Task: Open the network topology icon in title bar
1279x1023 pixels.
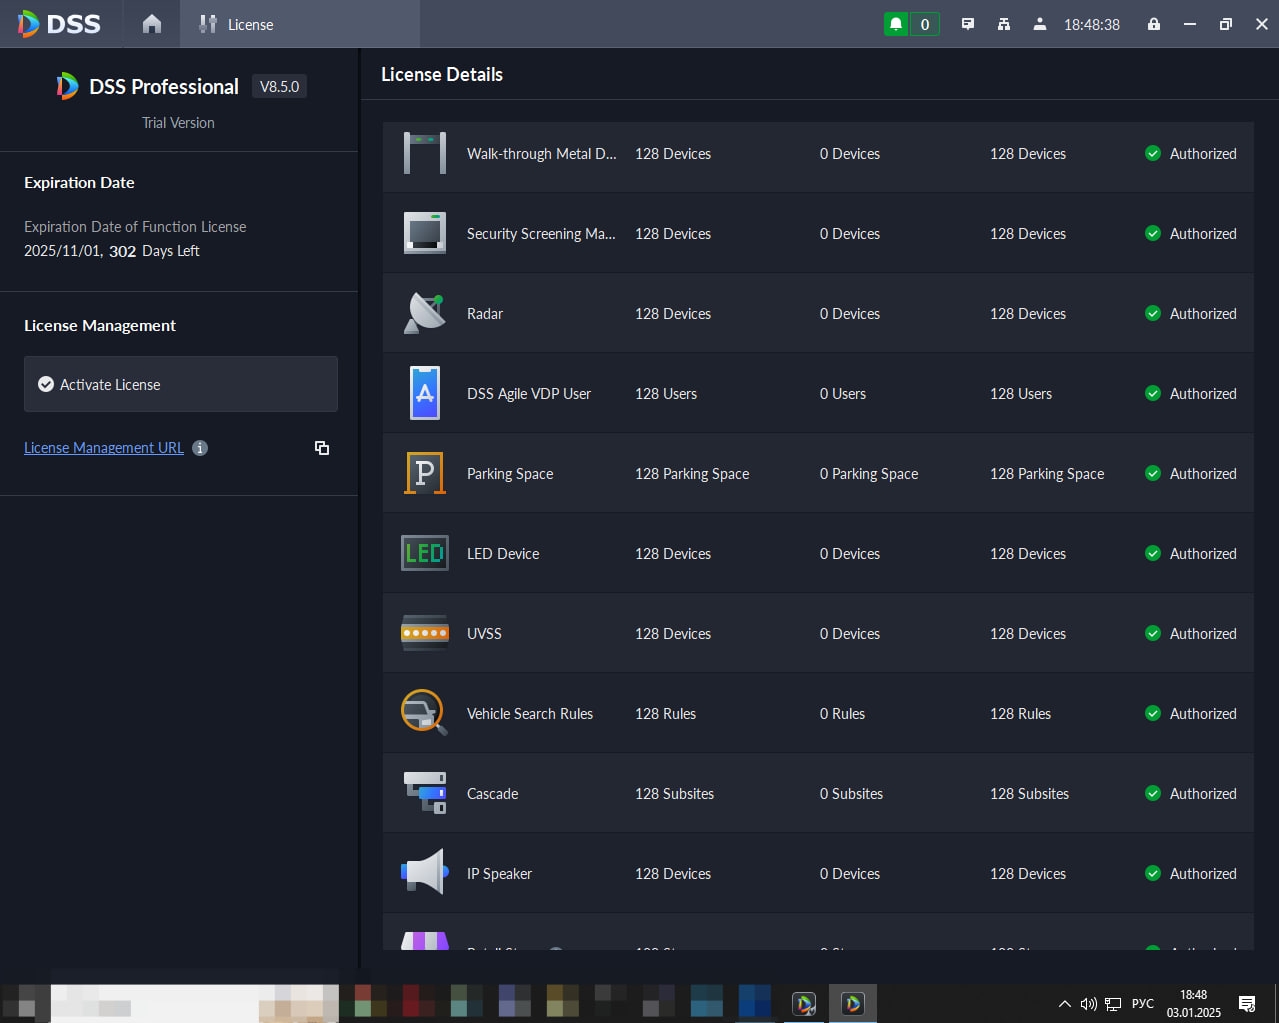Action: point(1004,24)
